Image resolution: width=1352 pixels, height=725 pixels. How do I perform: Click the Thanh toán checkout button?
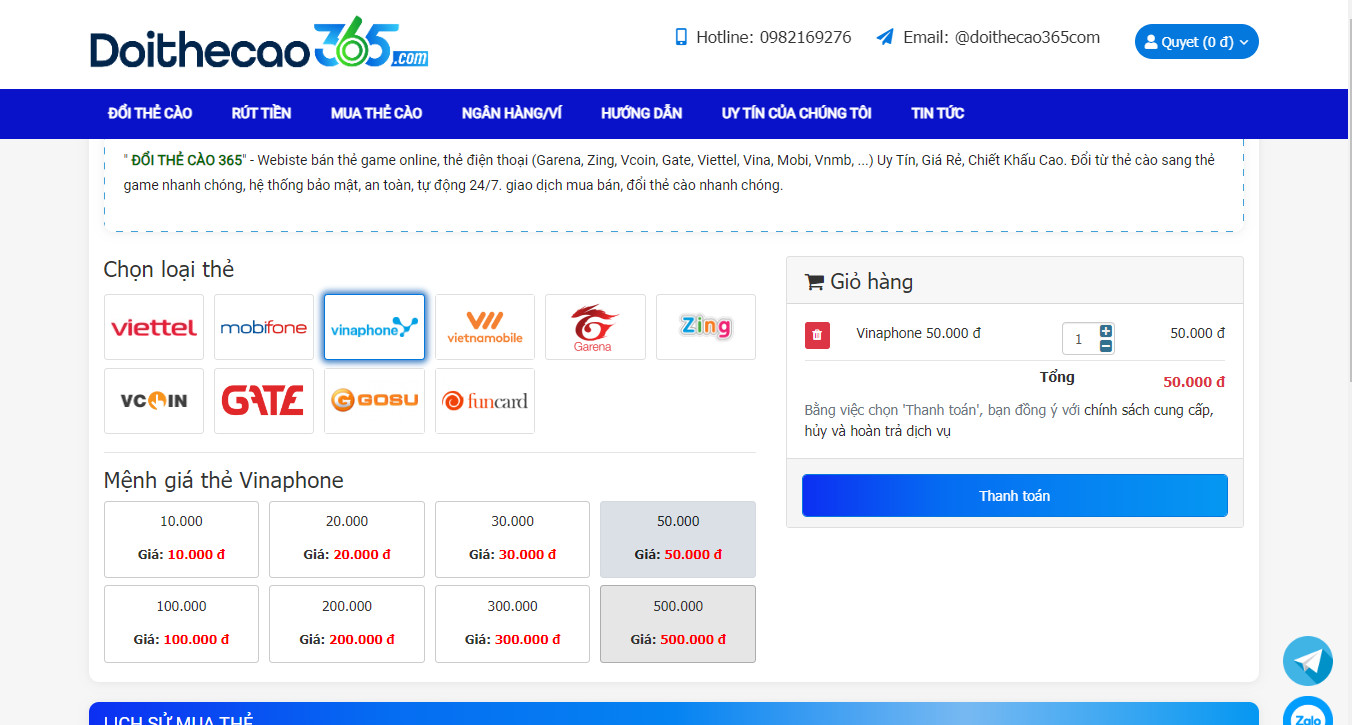point(1014,496)
